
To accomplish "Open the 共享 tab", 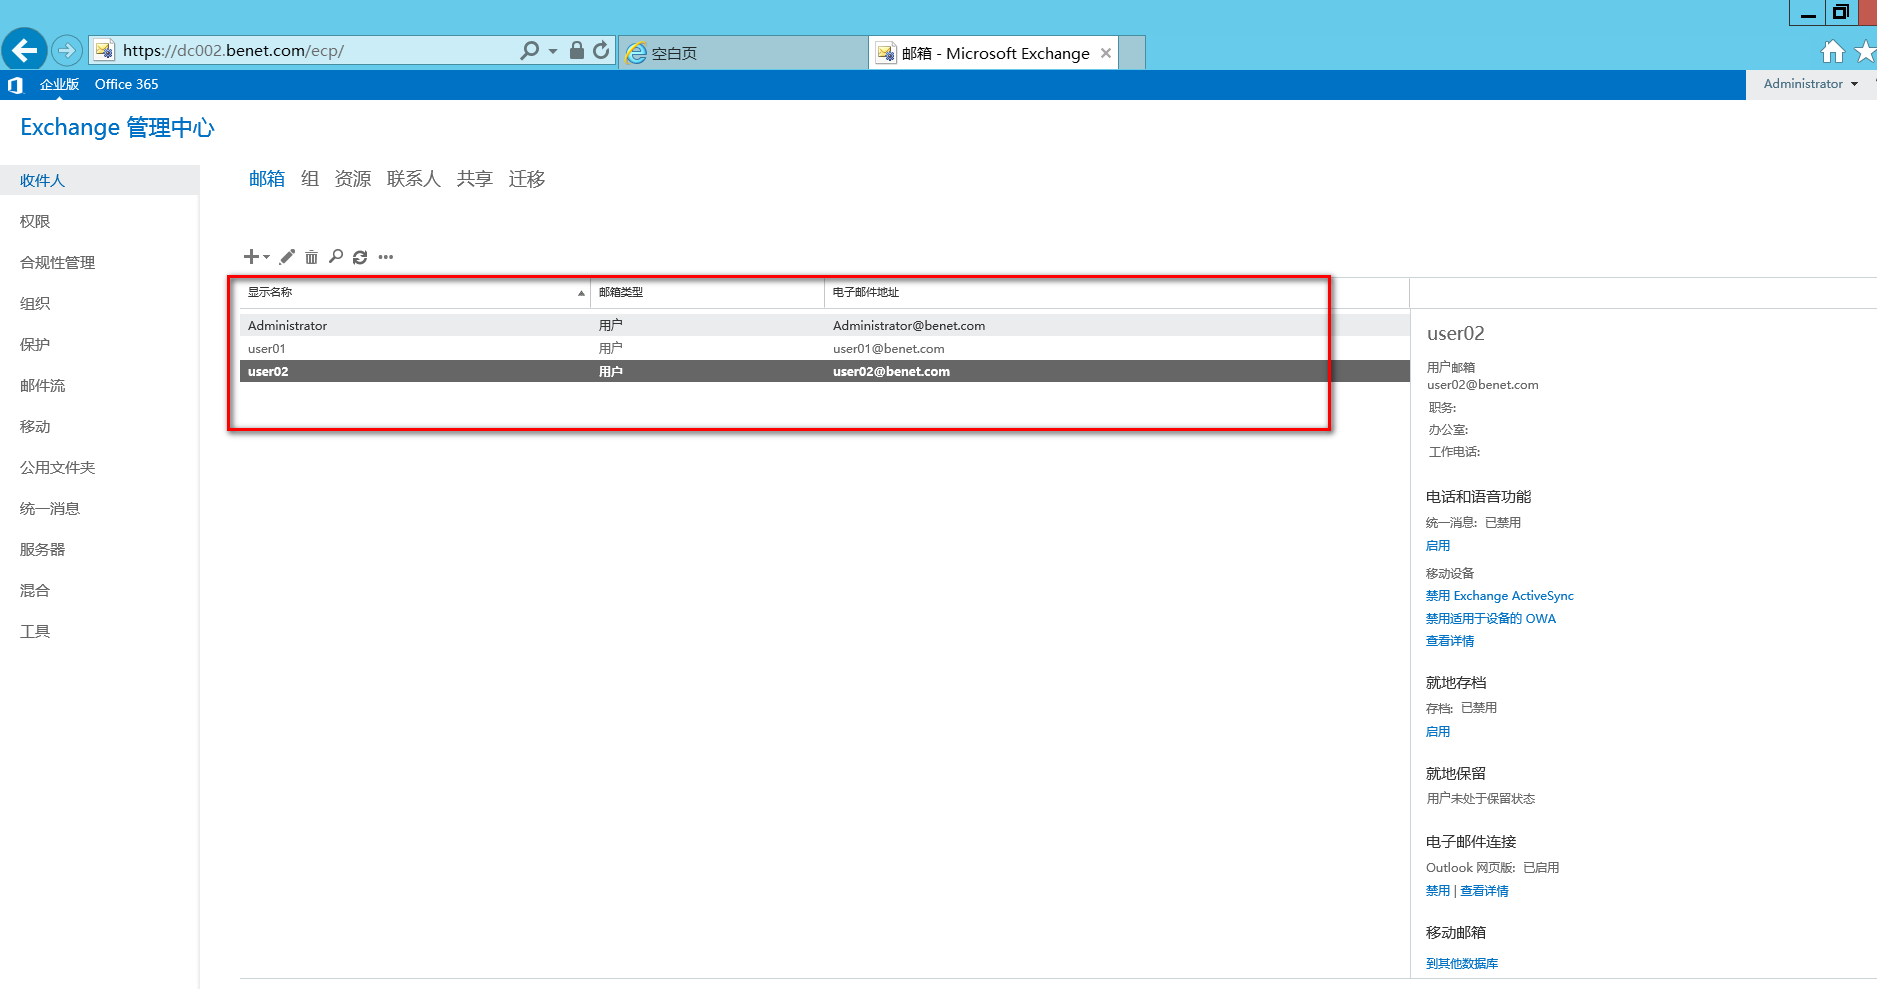I will [475, 179].
